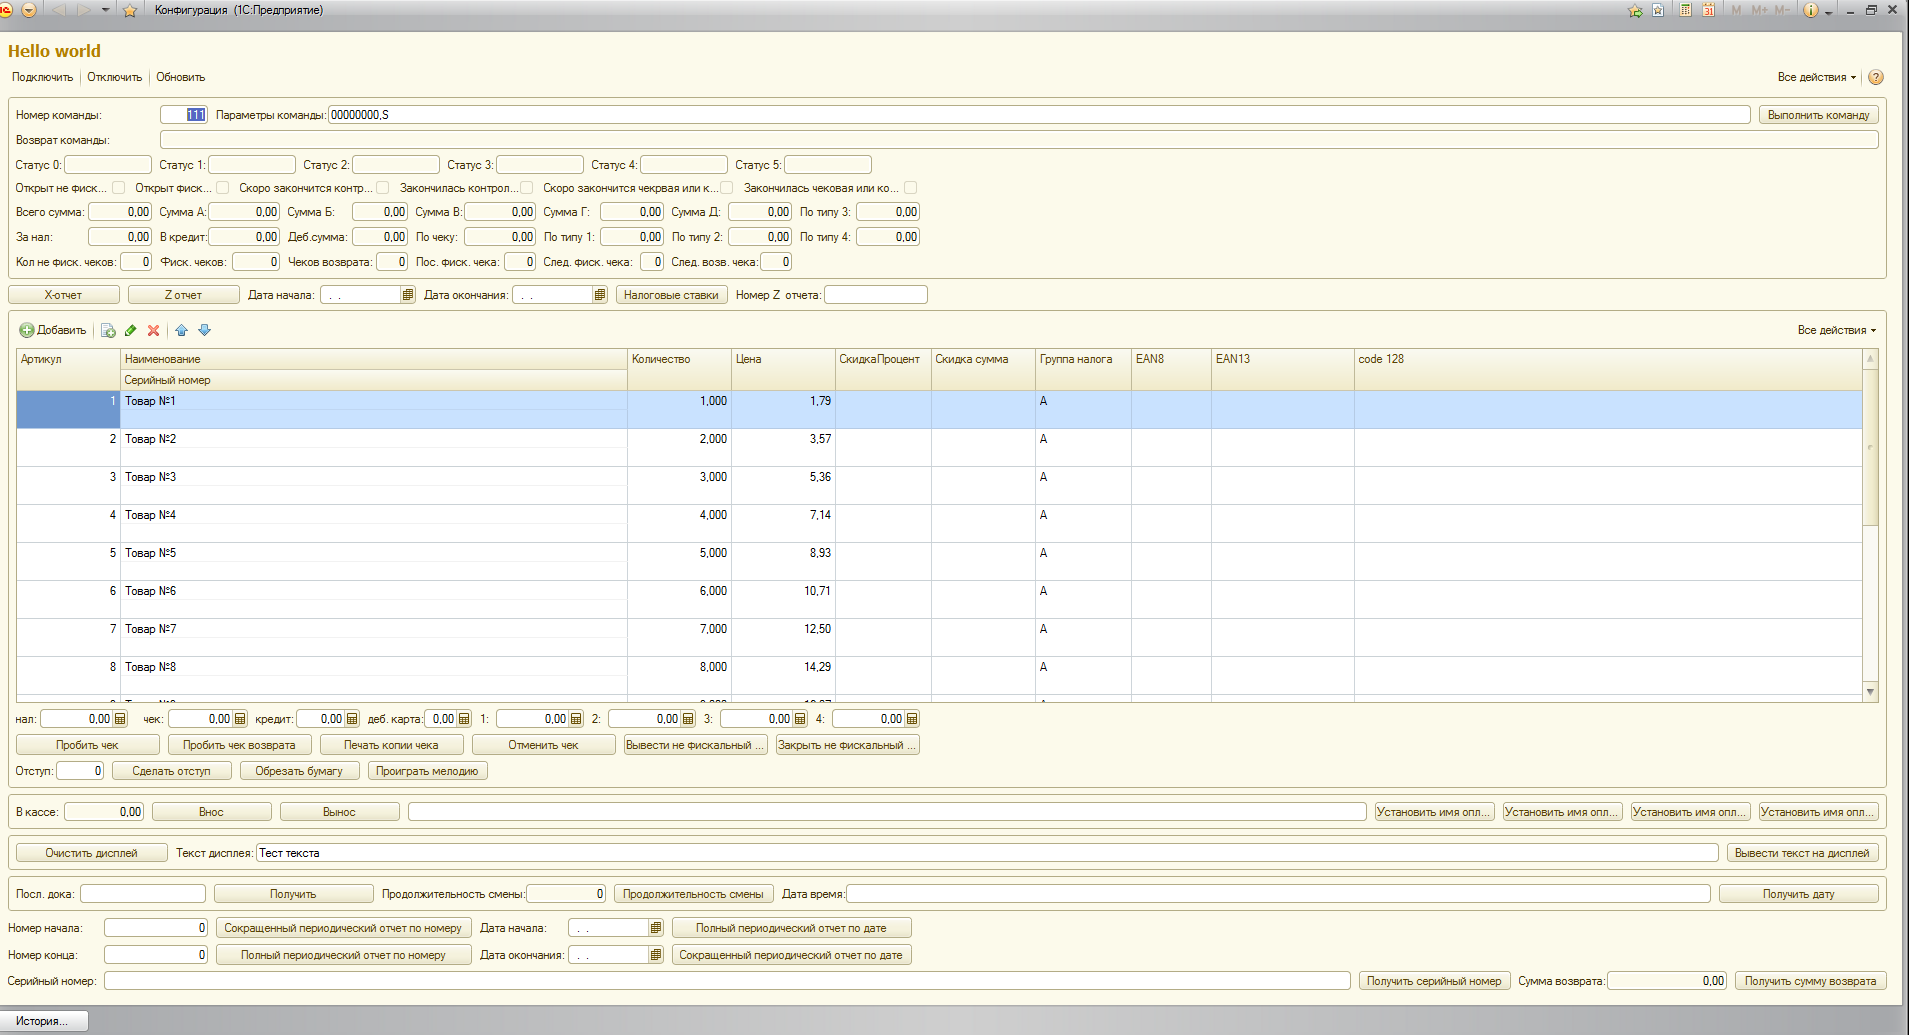This screenshot has height=1035, width=1909.
Task: Click the Внос button
Action: point(212,812)
